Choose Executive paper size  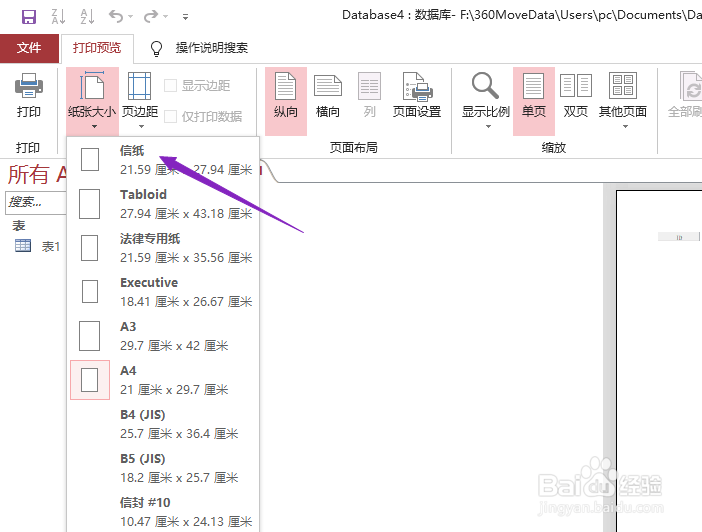pos(164,292)
